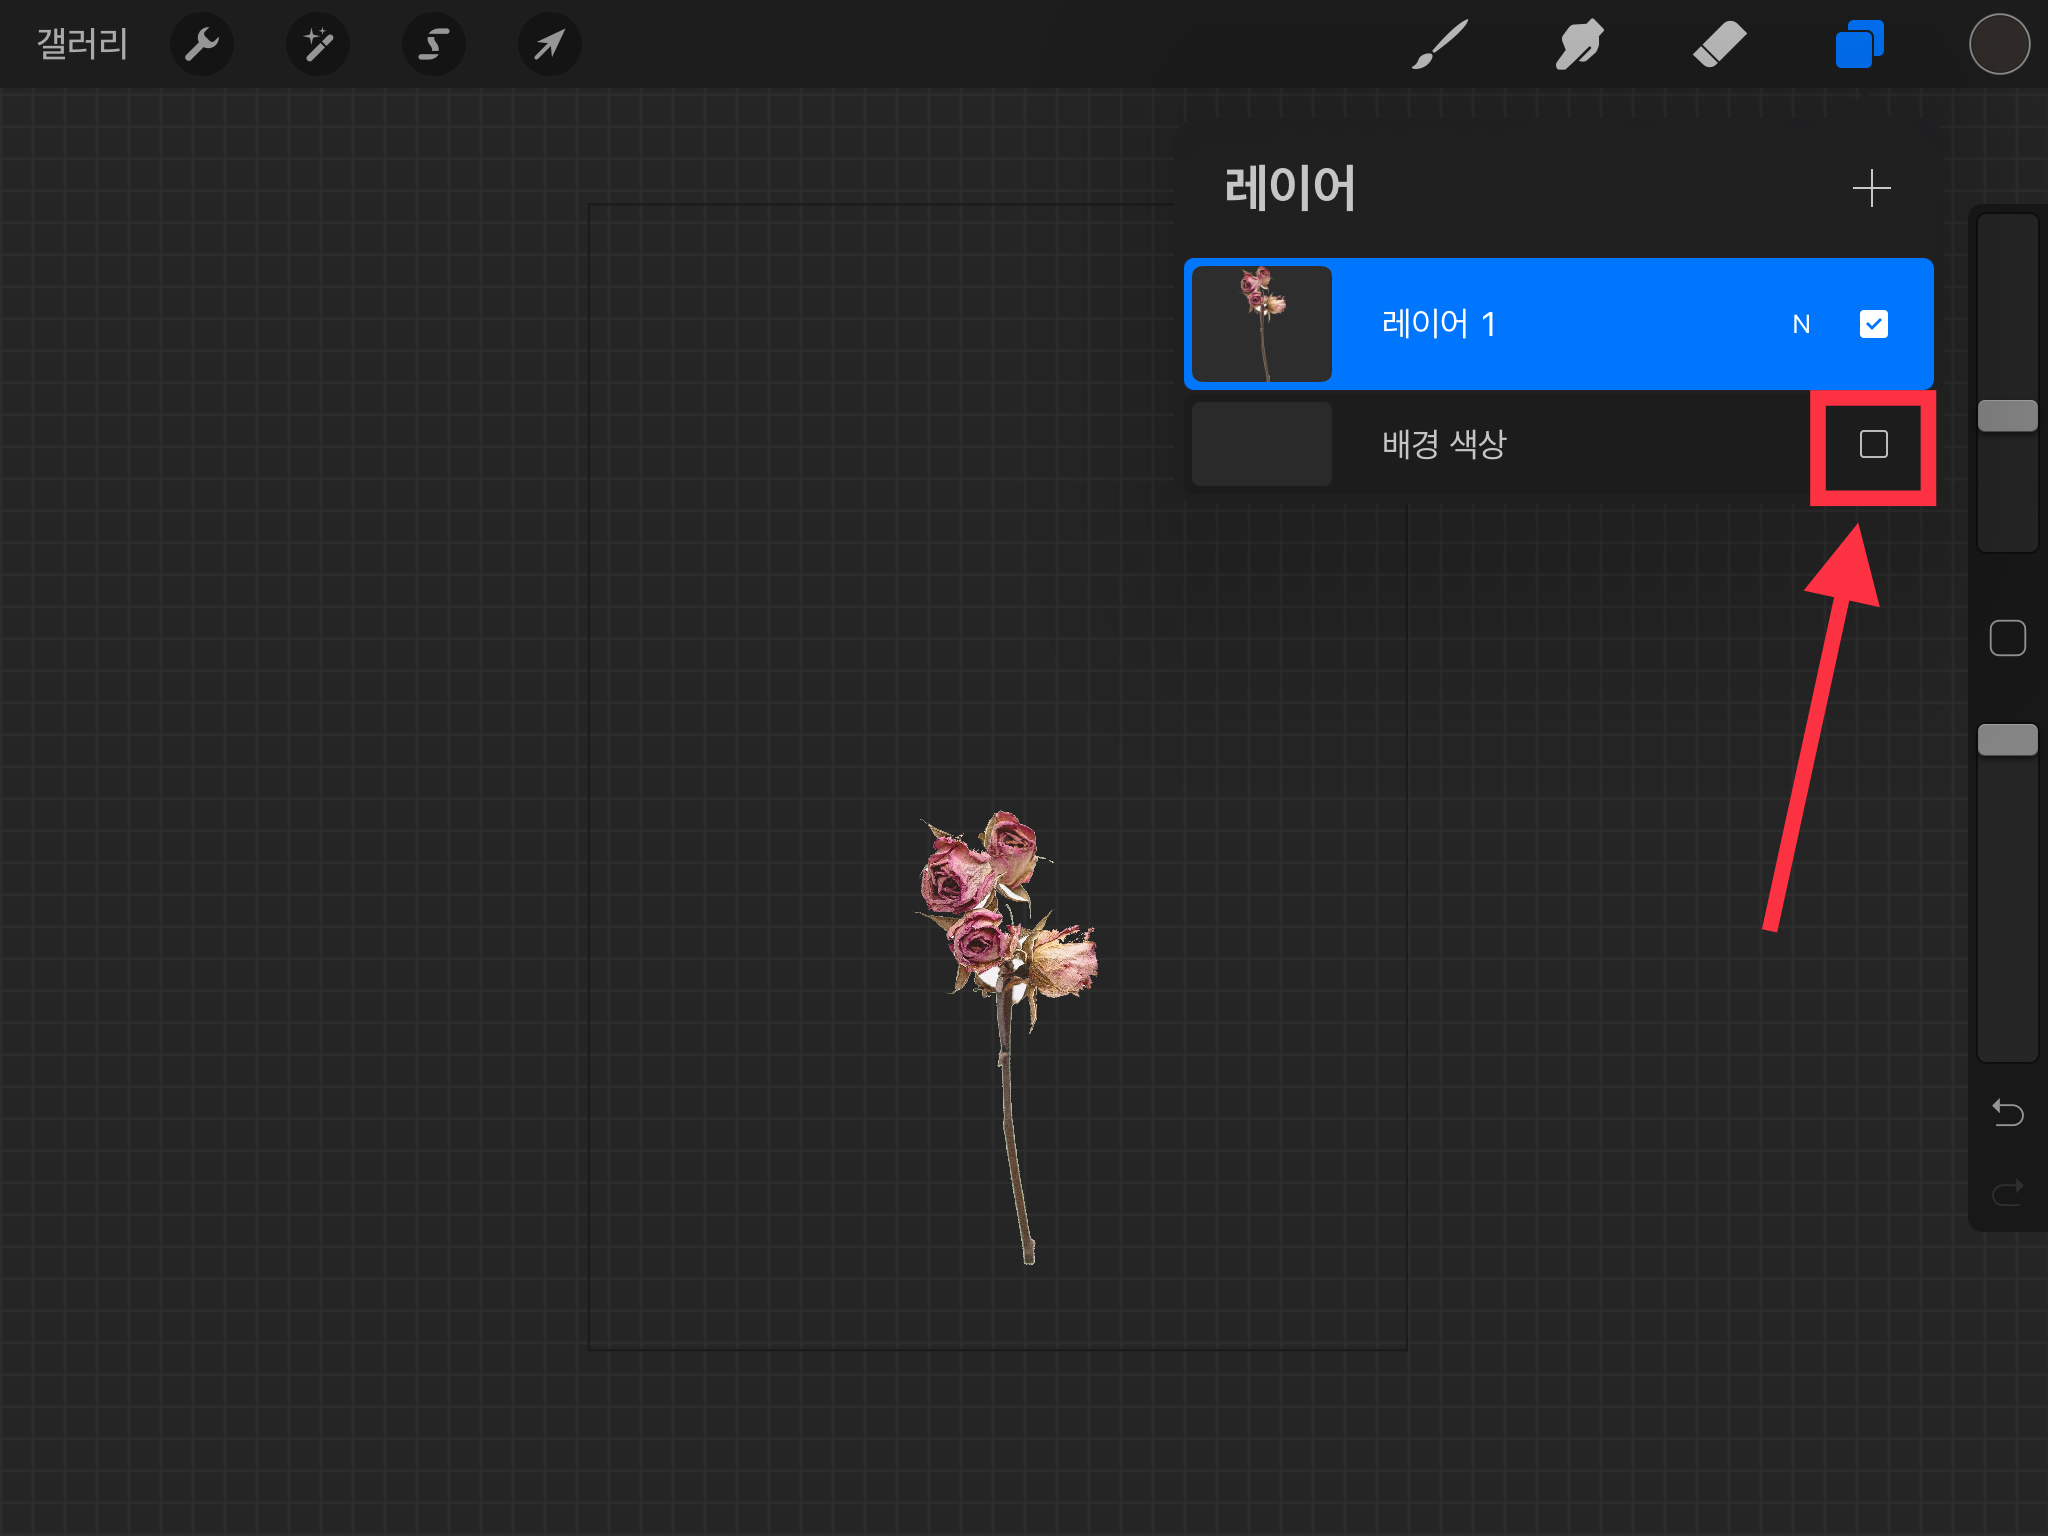Select the 레이어 1 row by name
The image size is (2048, 1536).
click(1438, 324)
